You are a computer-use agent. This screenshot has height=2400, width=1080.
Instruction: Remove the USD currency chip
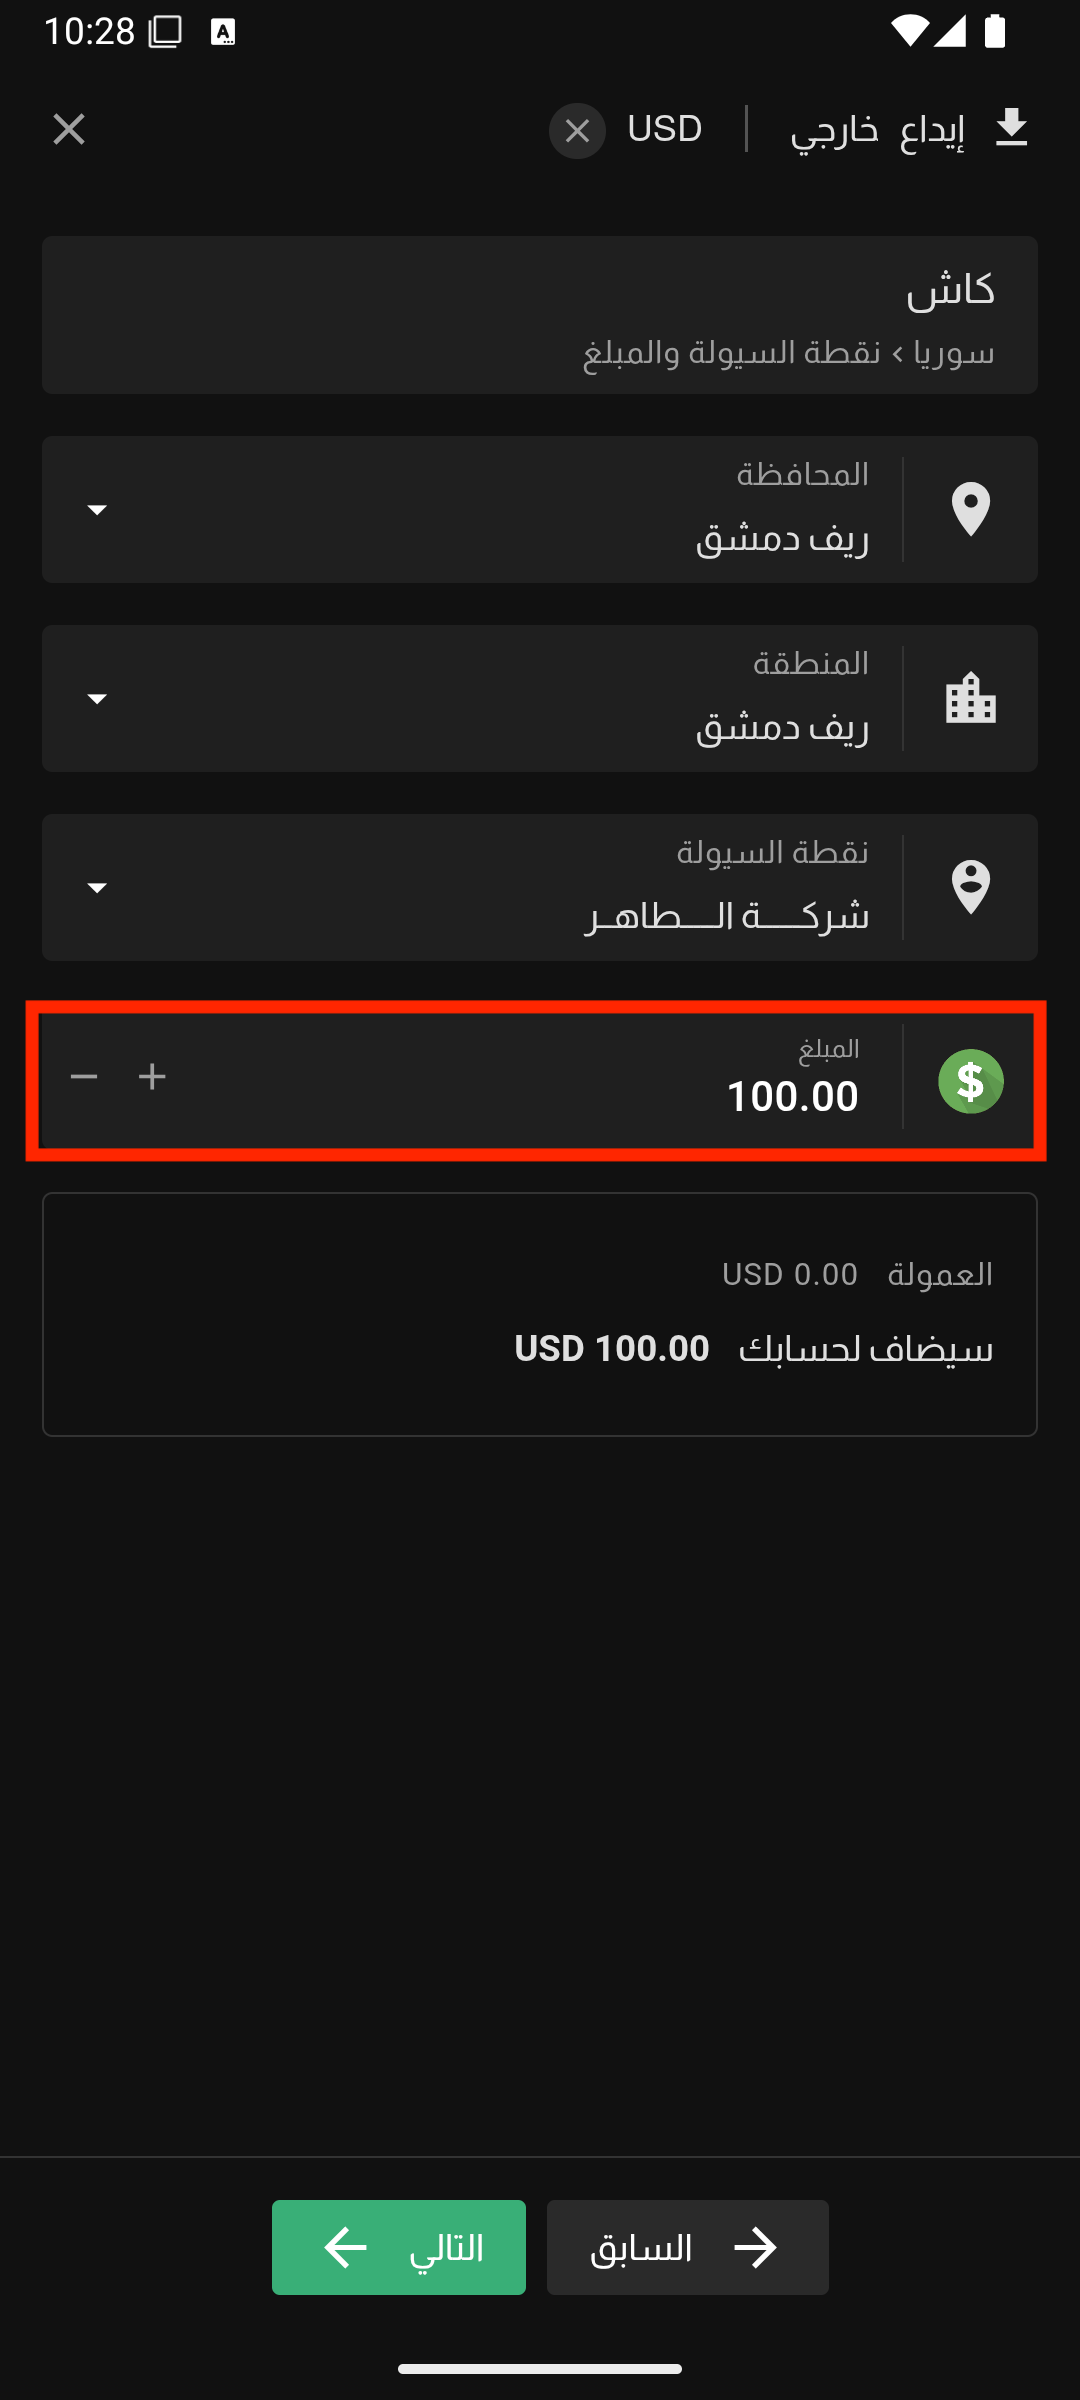(577, 131)
